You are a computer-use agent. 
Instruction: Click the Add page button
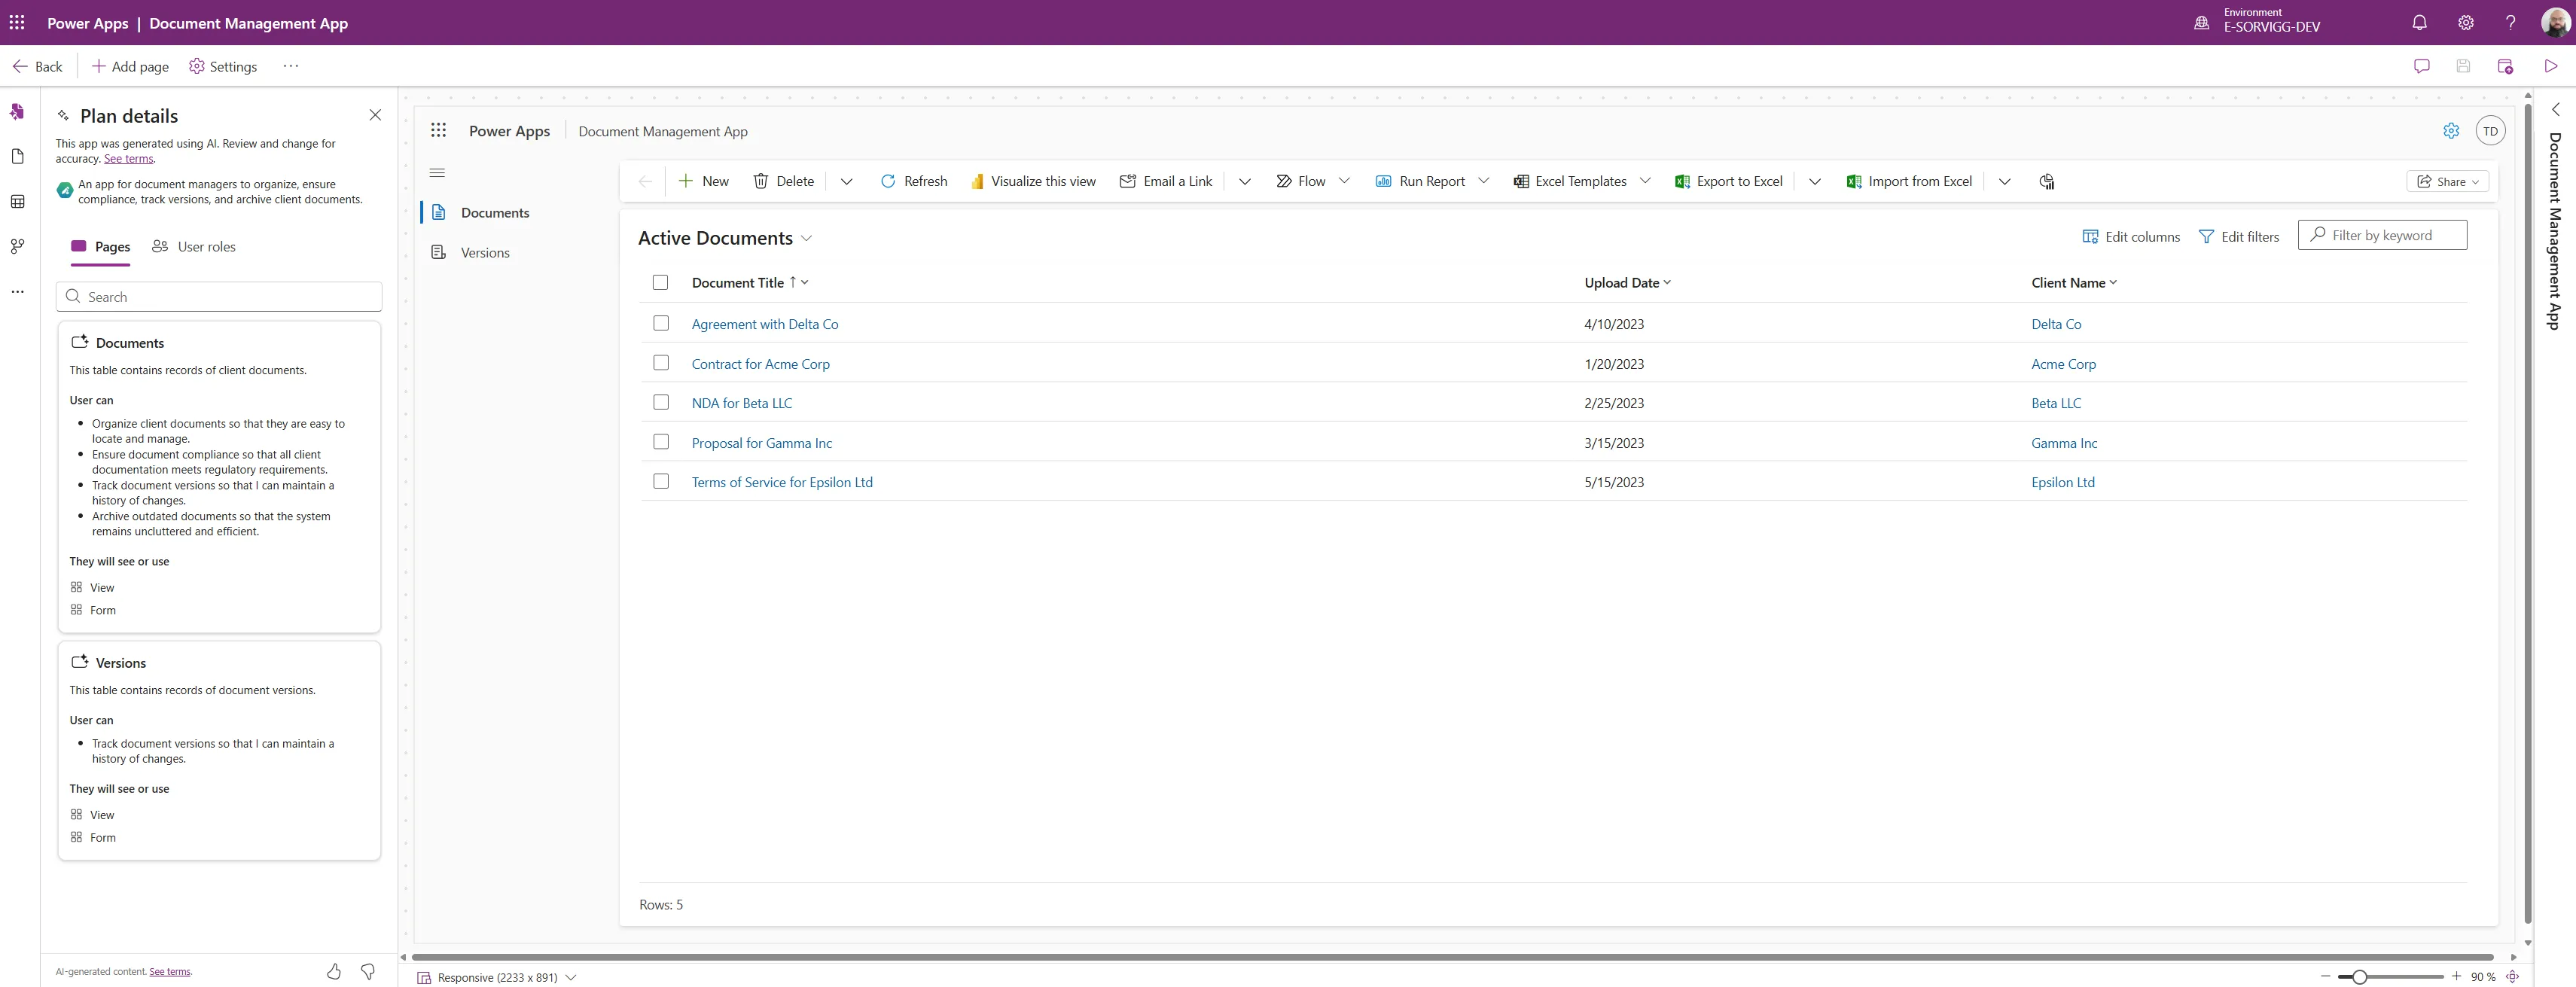(x=131, y=66)
